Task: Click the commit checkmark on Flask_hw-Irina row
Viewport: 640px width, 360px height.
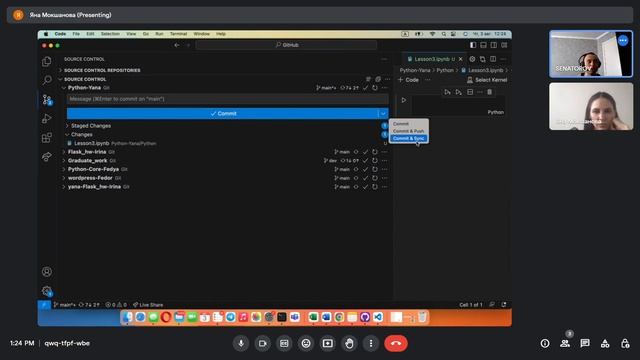Action: (365, 152)
